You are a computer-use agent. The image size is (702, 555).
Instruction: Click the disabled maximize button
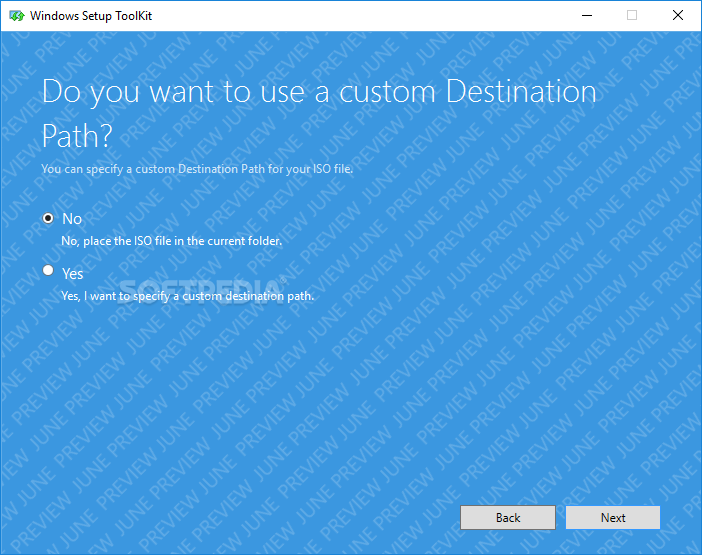tap(632, 16)
